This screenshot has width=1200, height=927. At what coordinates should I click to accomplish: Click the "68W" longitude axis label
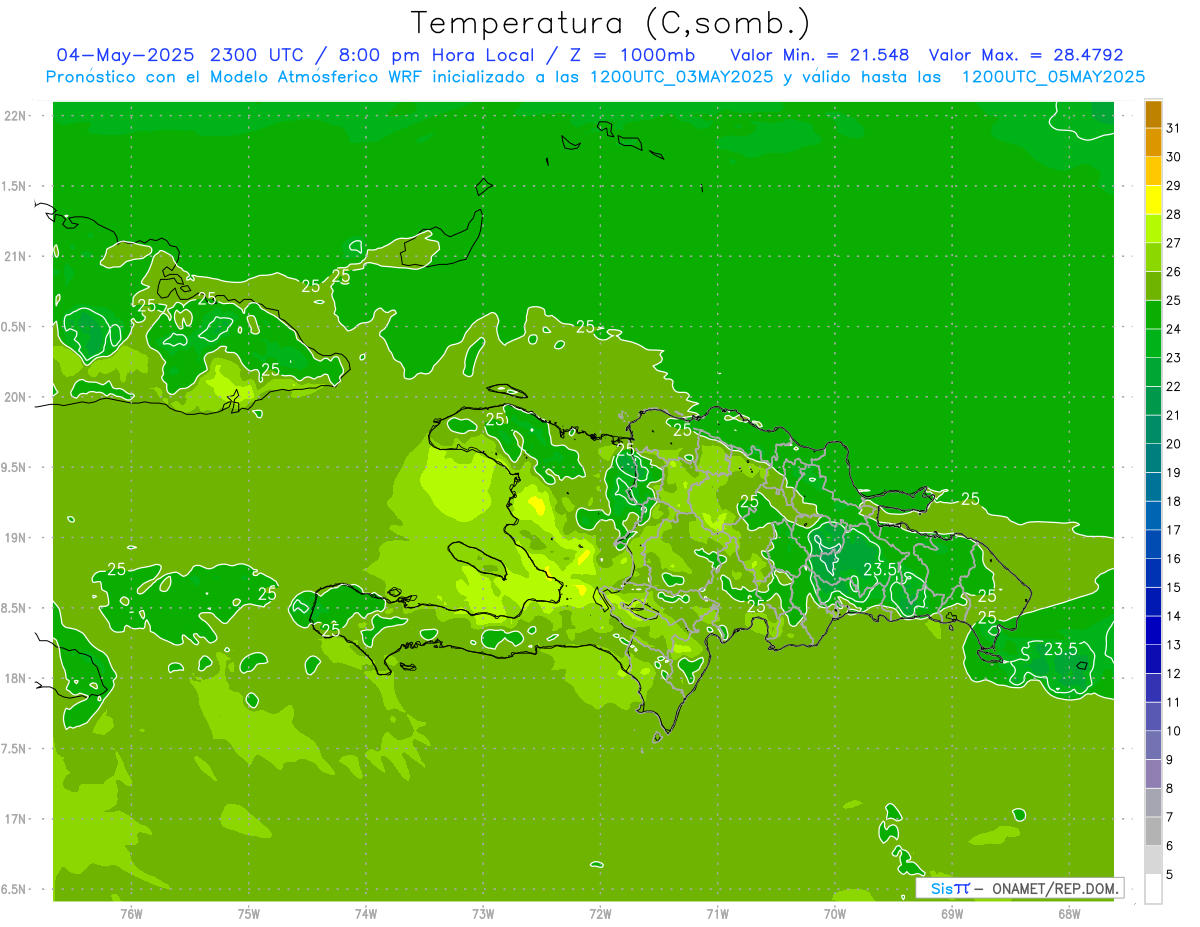tap(1068, 914)
